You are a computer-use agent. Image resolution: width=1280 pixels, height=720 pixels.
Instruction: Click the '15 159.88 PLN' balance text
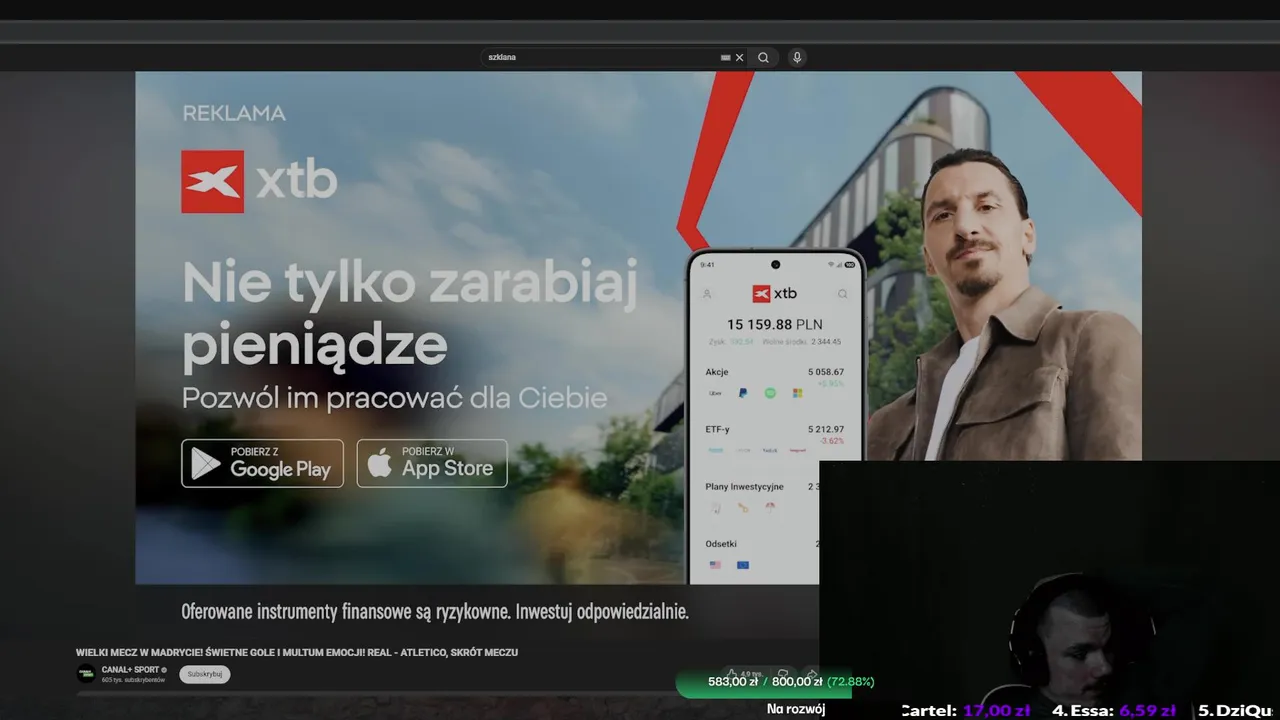click(x=774, y=324)
